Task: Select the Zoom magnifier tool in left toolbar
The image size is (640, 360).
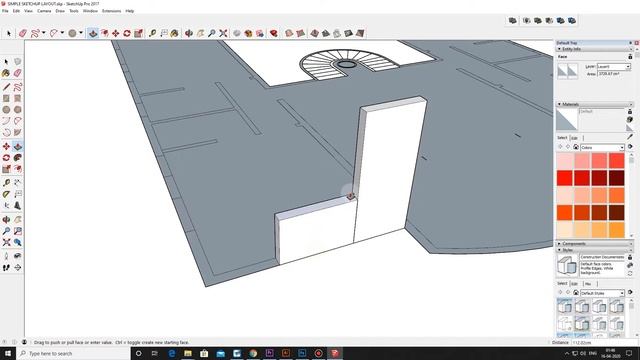Action: tap(6, 231)
